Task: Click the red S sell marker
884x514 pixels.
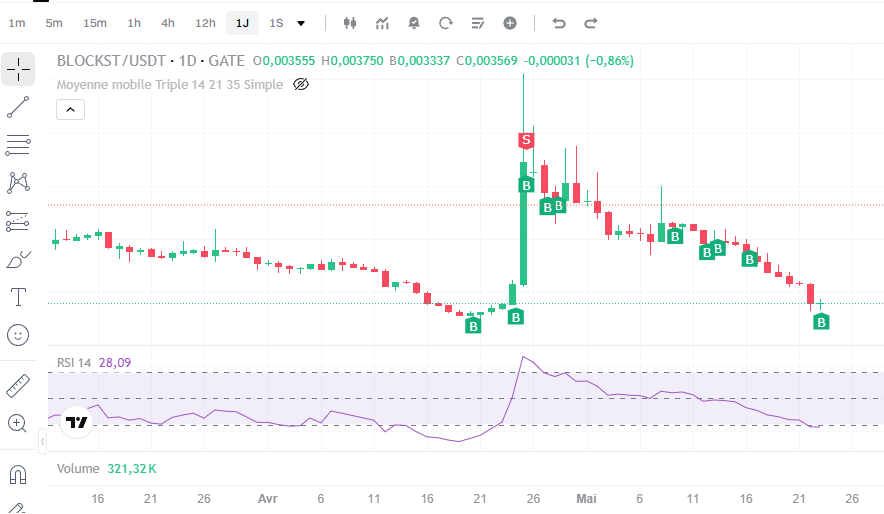Action: [x=526, y=140]
